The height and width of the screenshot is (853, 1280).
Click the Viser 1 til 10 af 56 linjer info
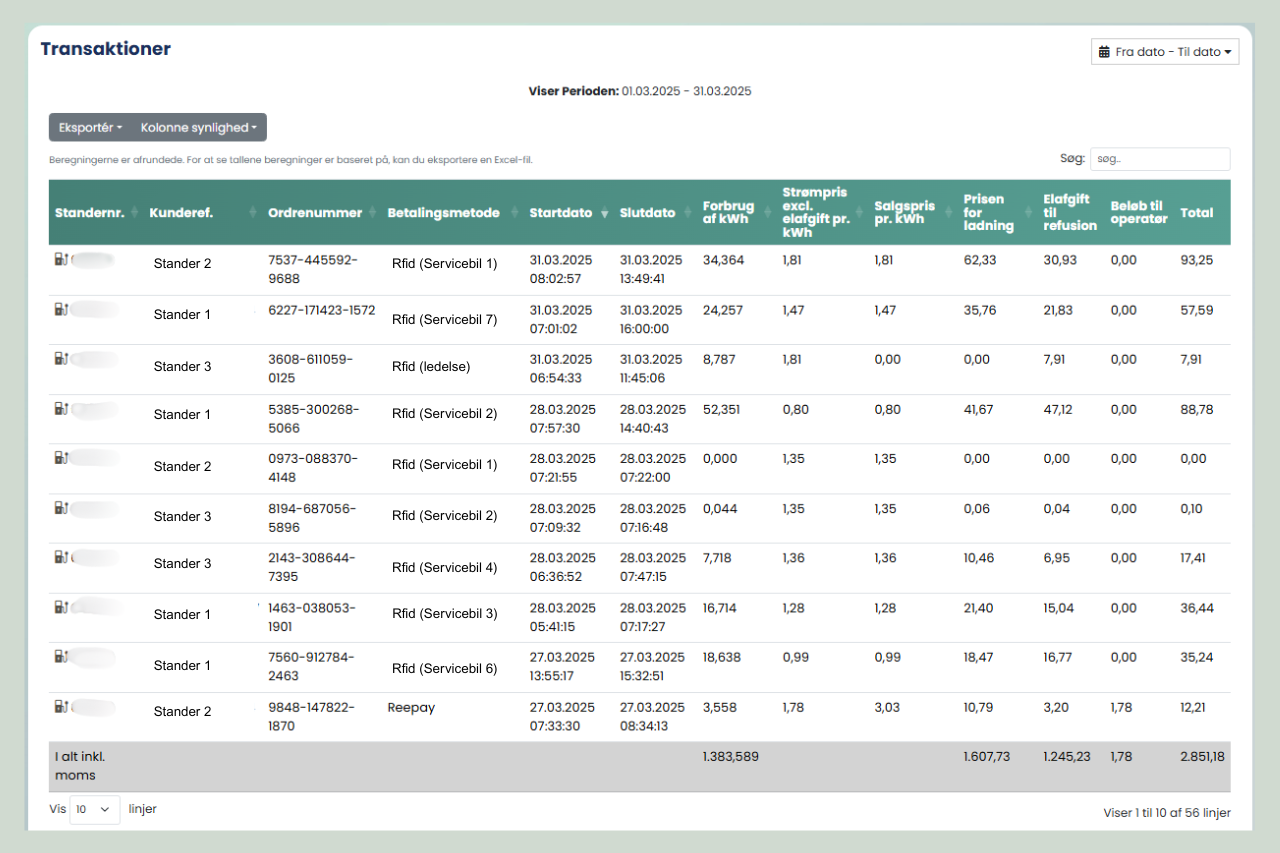tap(1167, 813)
